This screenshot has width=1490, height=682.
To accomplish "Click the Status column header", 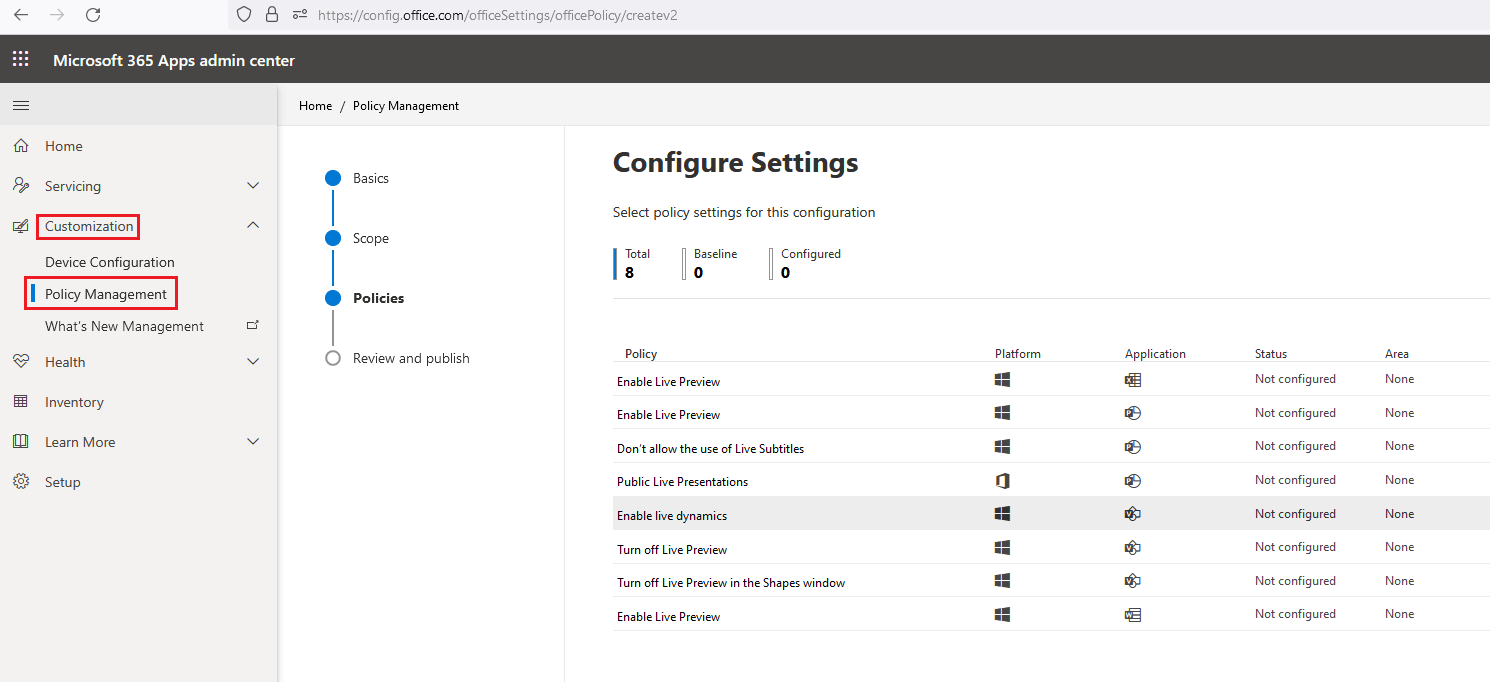I will click(1271, 354).
